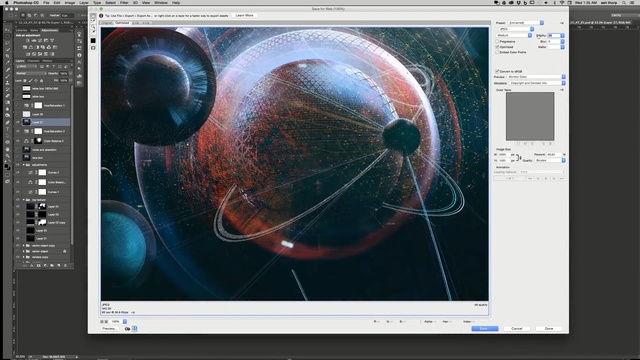Viewport: 640px width, 360px height.
Task: Toggle the Optimized checkbox
Action: pyautogui.click(x=497, y=47)
